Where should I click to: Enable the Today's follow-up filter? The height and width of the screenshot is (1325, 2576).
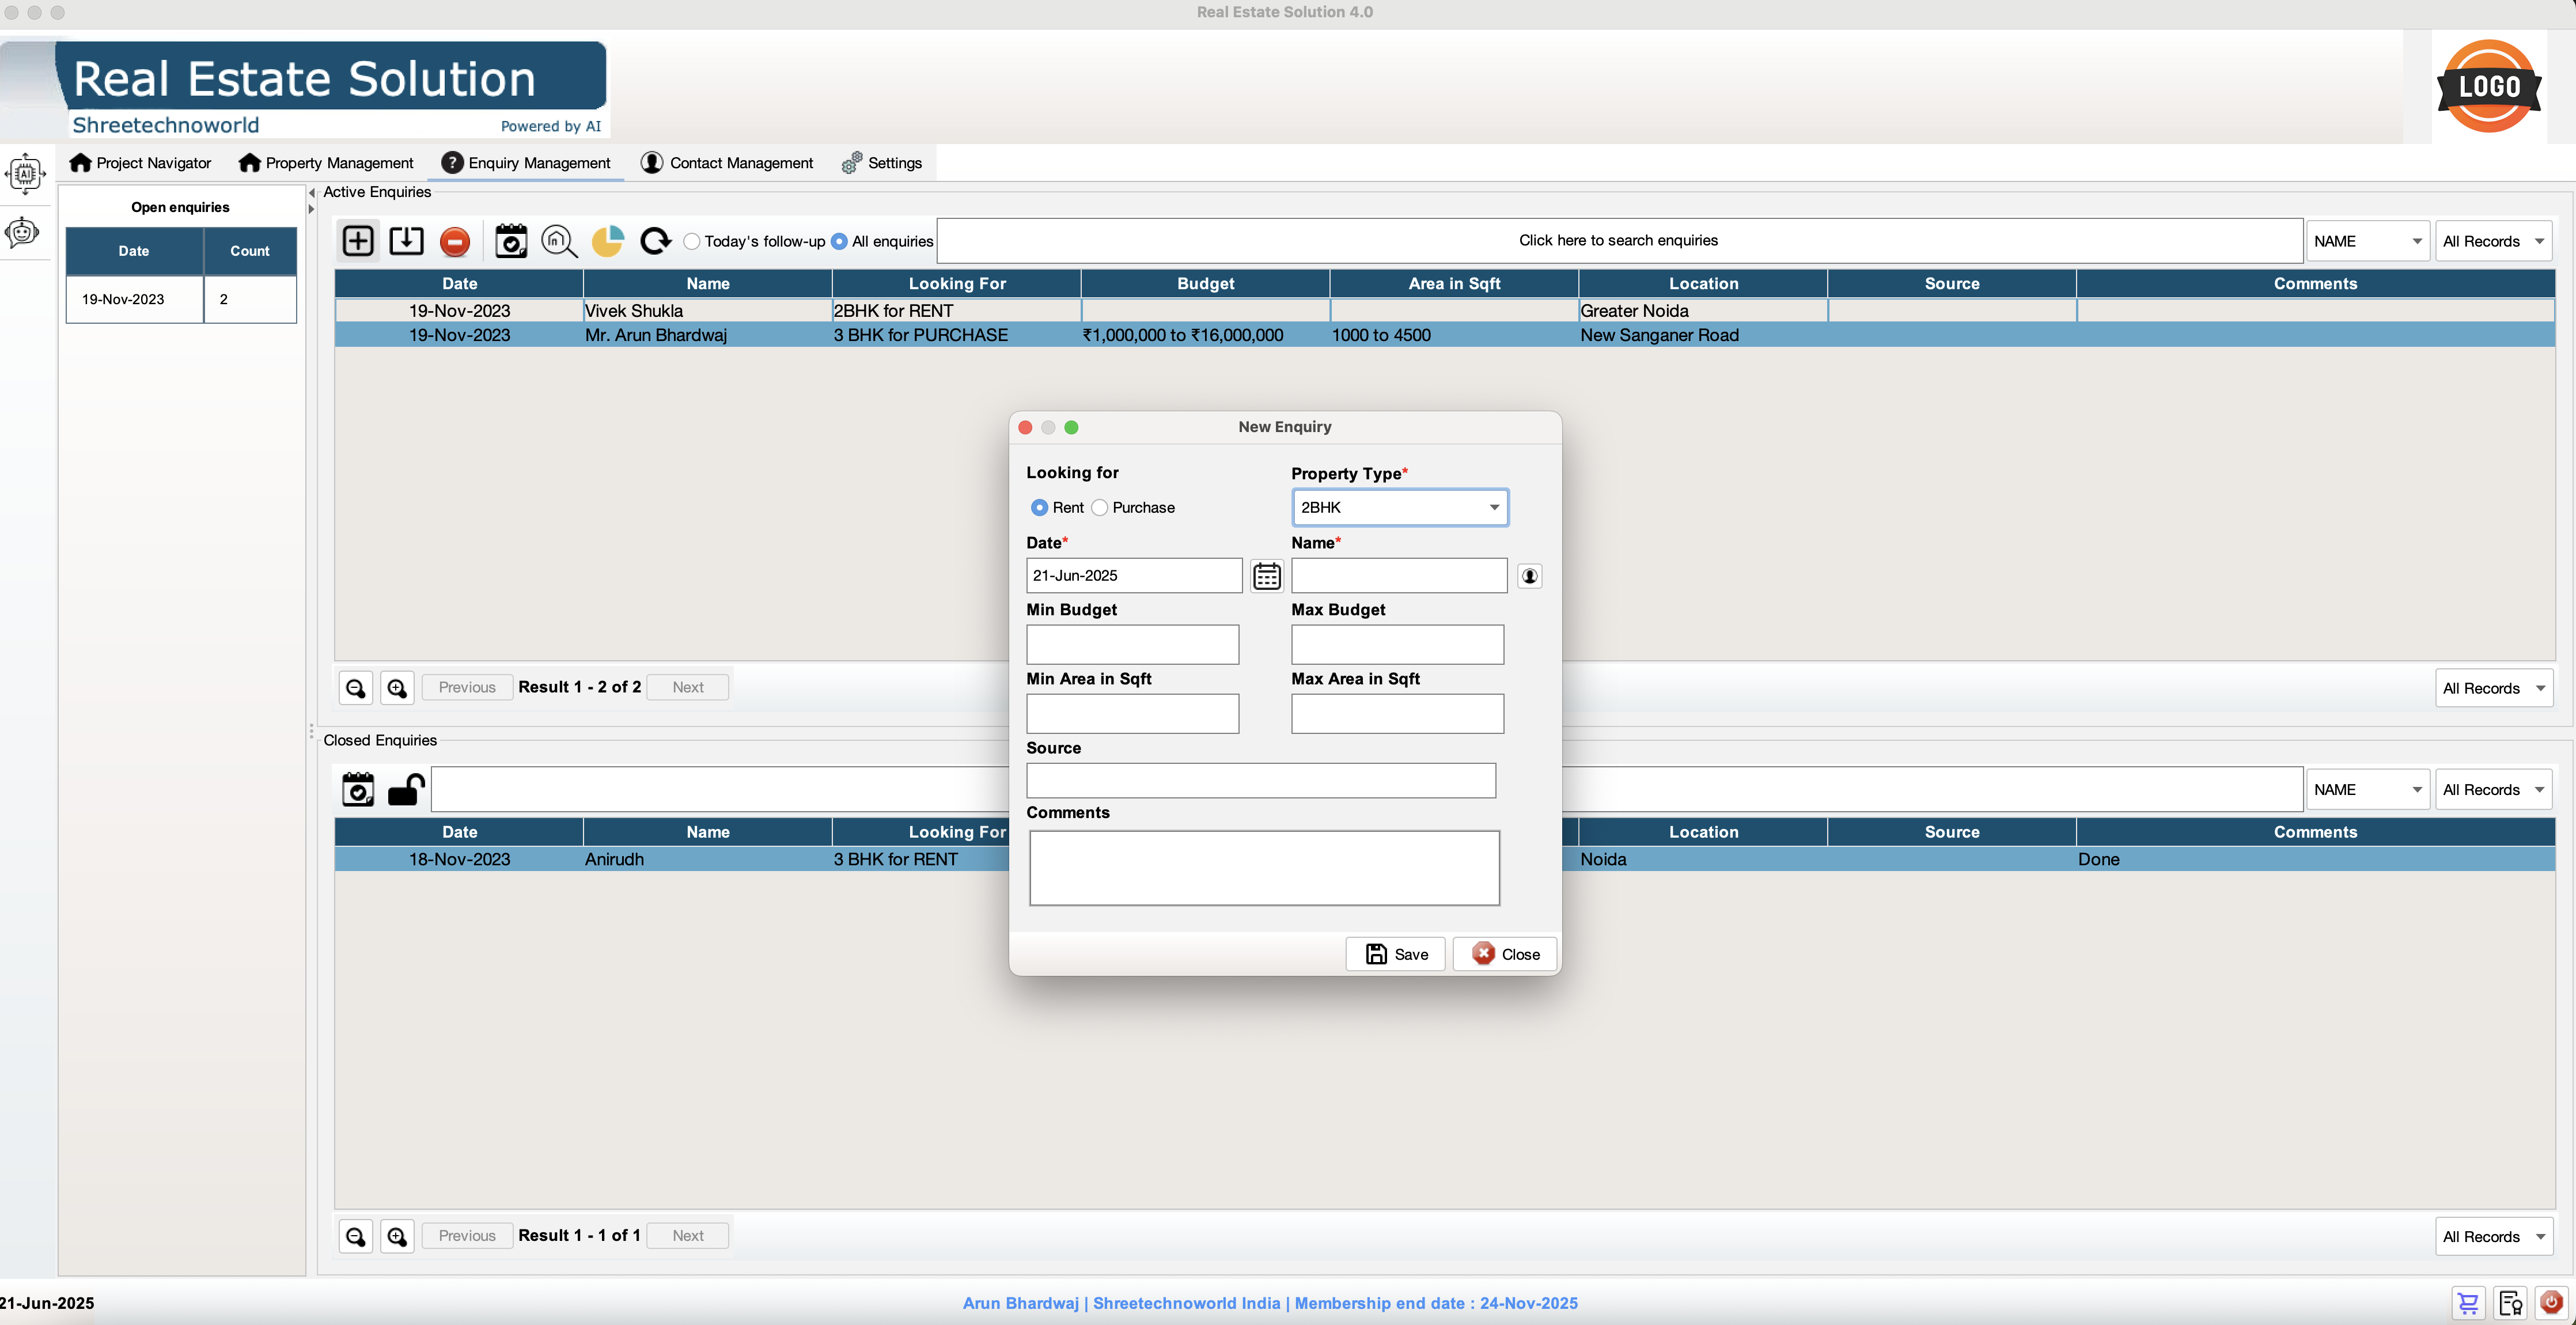click(691, 241)
